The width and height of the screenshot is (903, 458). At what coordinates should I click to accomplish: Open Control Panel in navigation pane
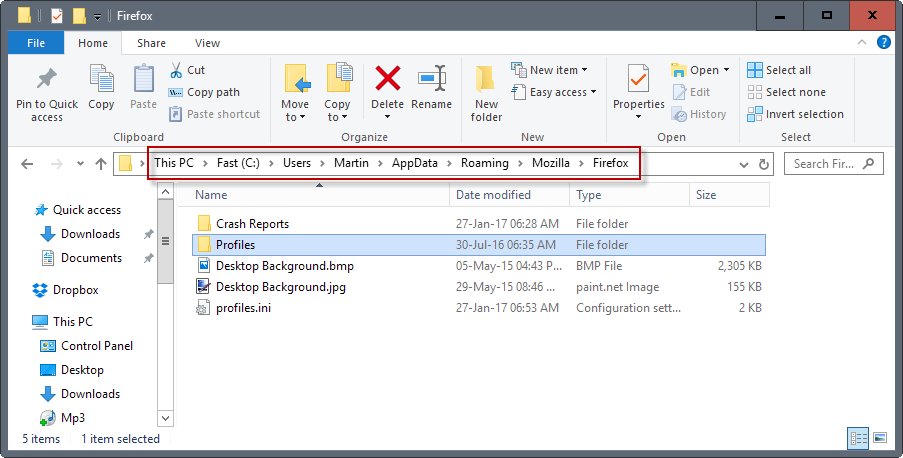click(86, 346)
